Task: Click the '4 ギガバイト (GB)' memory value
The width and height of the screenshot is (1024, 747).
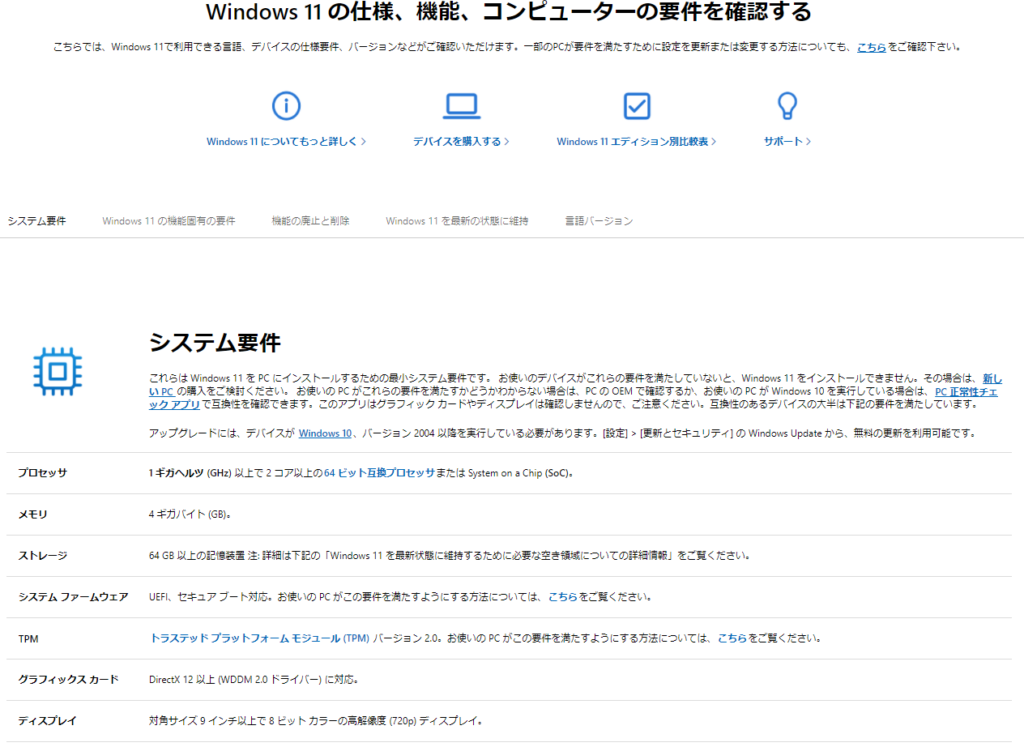Action: (188, 515)
